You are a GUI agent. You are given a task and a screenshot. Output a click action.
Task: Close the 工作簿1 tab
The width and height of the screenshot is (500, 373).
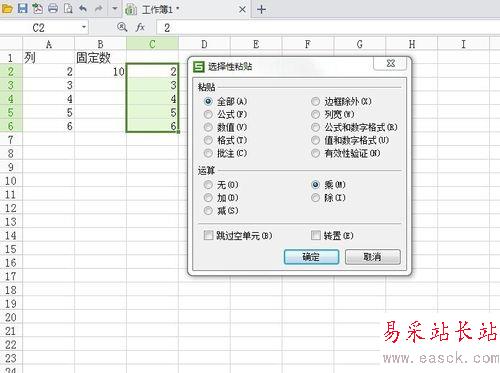click(242, 9)
